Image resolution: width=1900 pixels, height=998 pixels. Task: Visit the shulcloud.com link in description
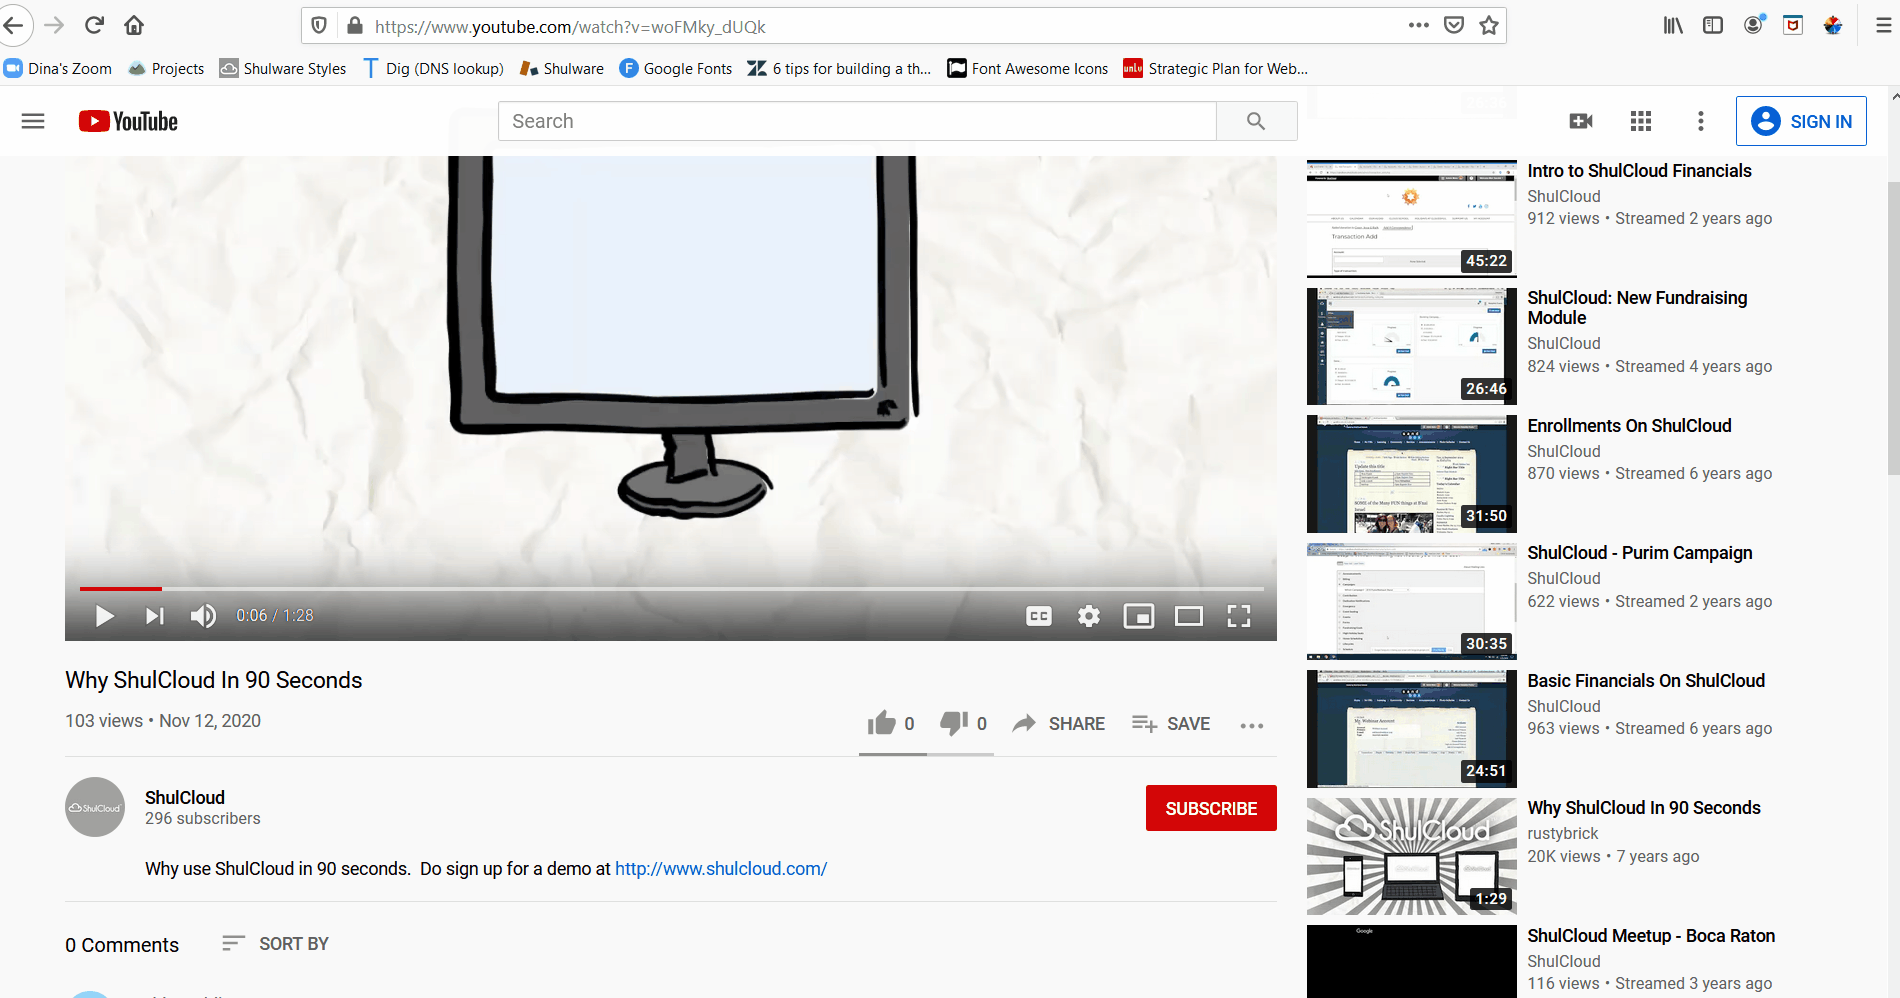pos(720,868)
